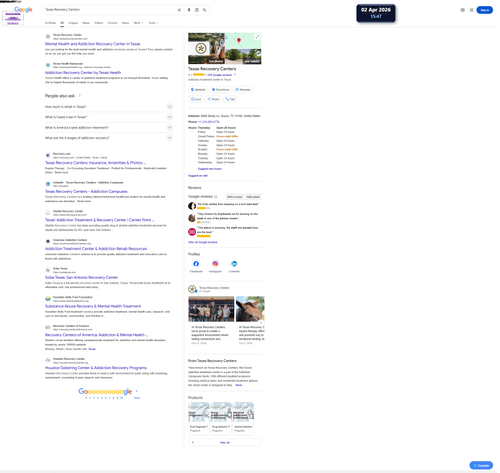
Task: Click View all products button
Action: pos(225,442)
